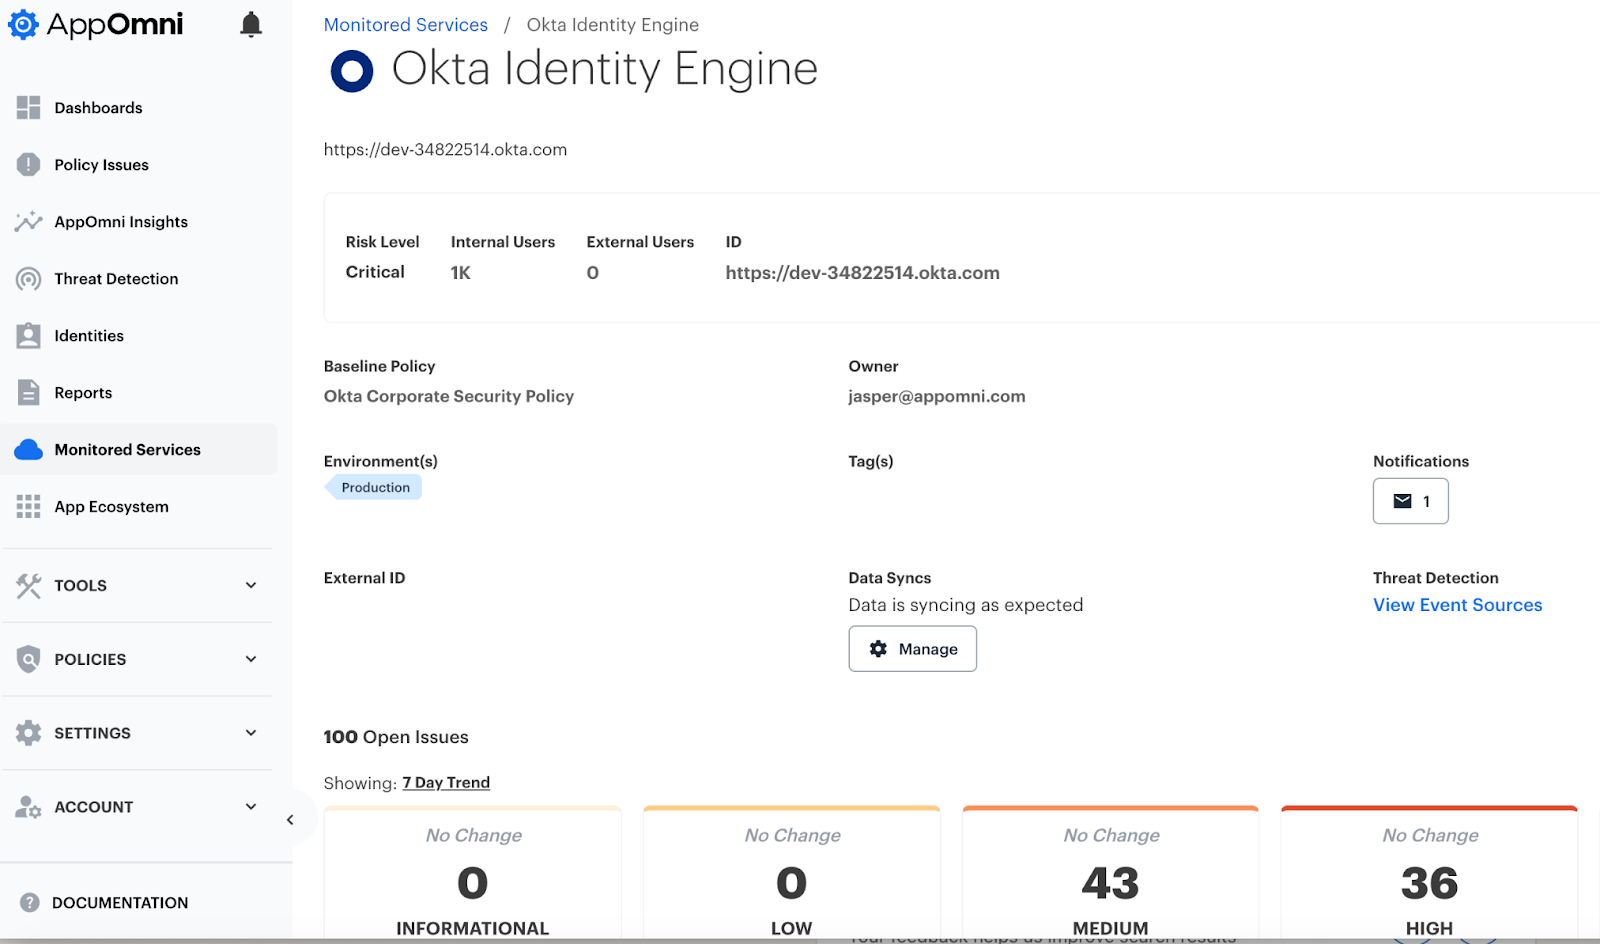The width and height of the screenshot is (1600, 944).
Task: Expand the POLICIES section
Action: click(x=90, y=659)
